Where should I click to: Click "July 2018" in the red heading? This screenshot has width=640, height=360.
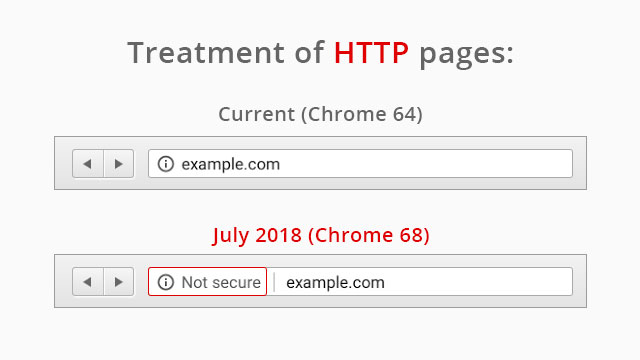(257, 236)
